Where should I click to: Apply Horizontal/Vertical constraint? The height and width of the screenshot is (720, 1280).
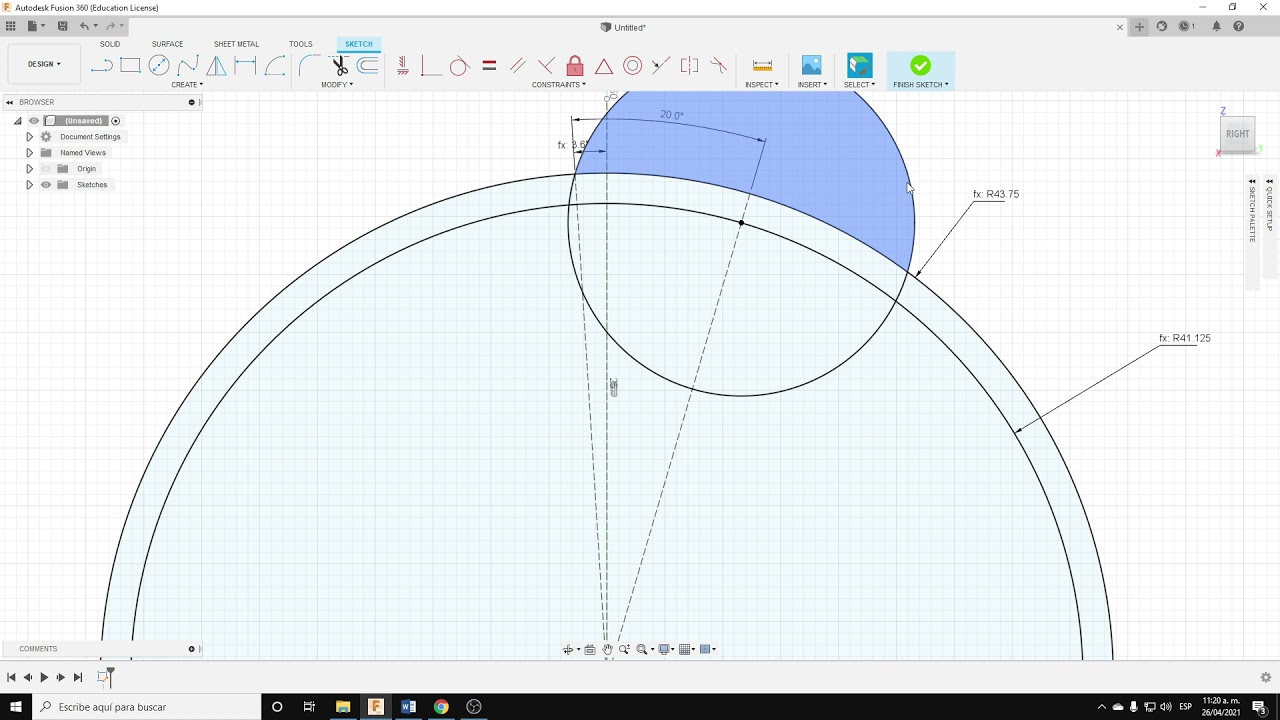pos(403,66)
